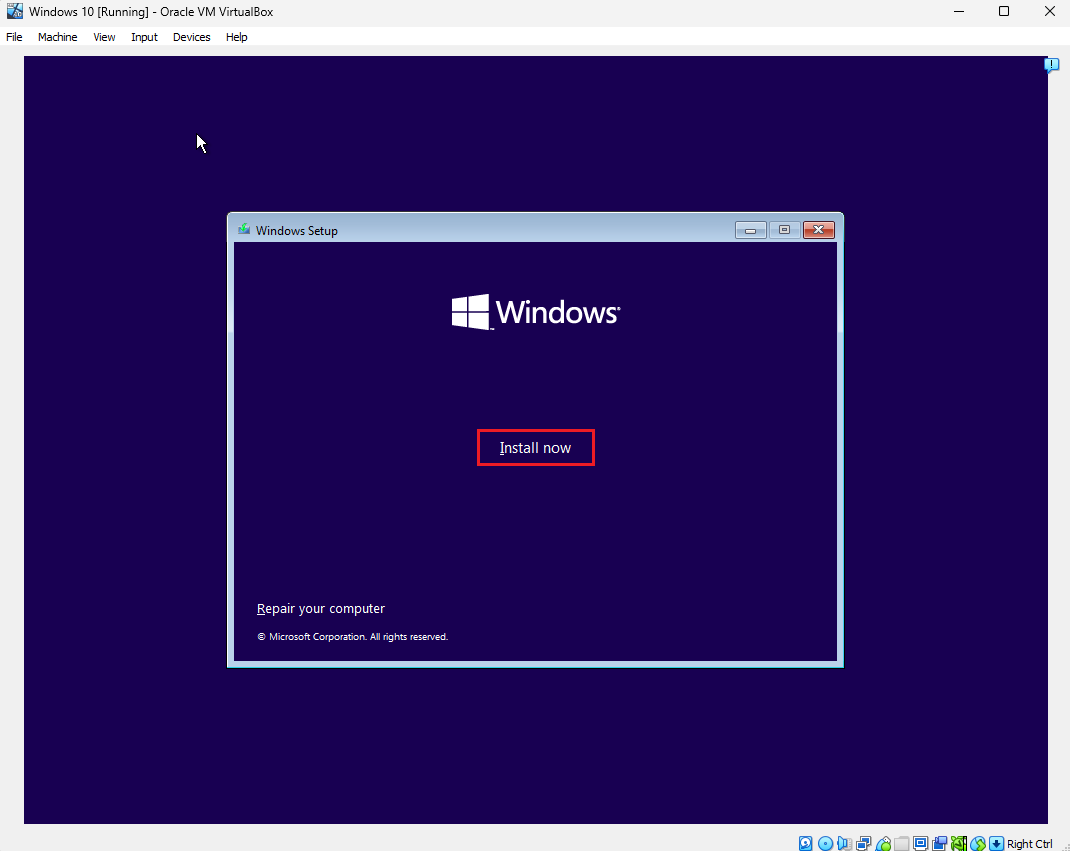Click the Install now button

coord(536,448)
